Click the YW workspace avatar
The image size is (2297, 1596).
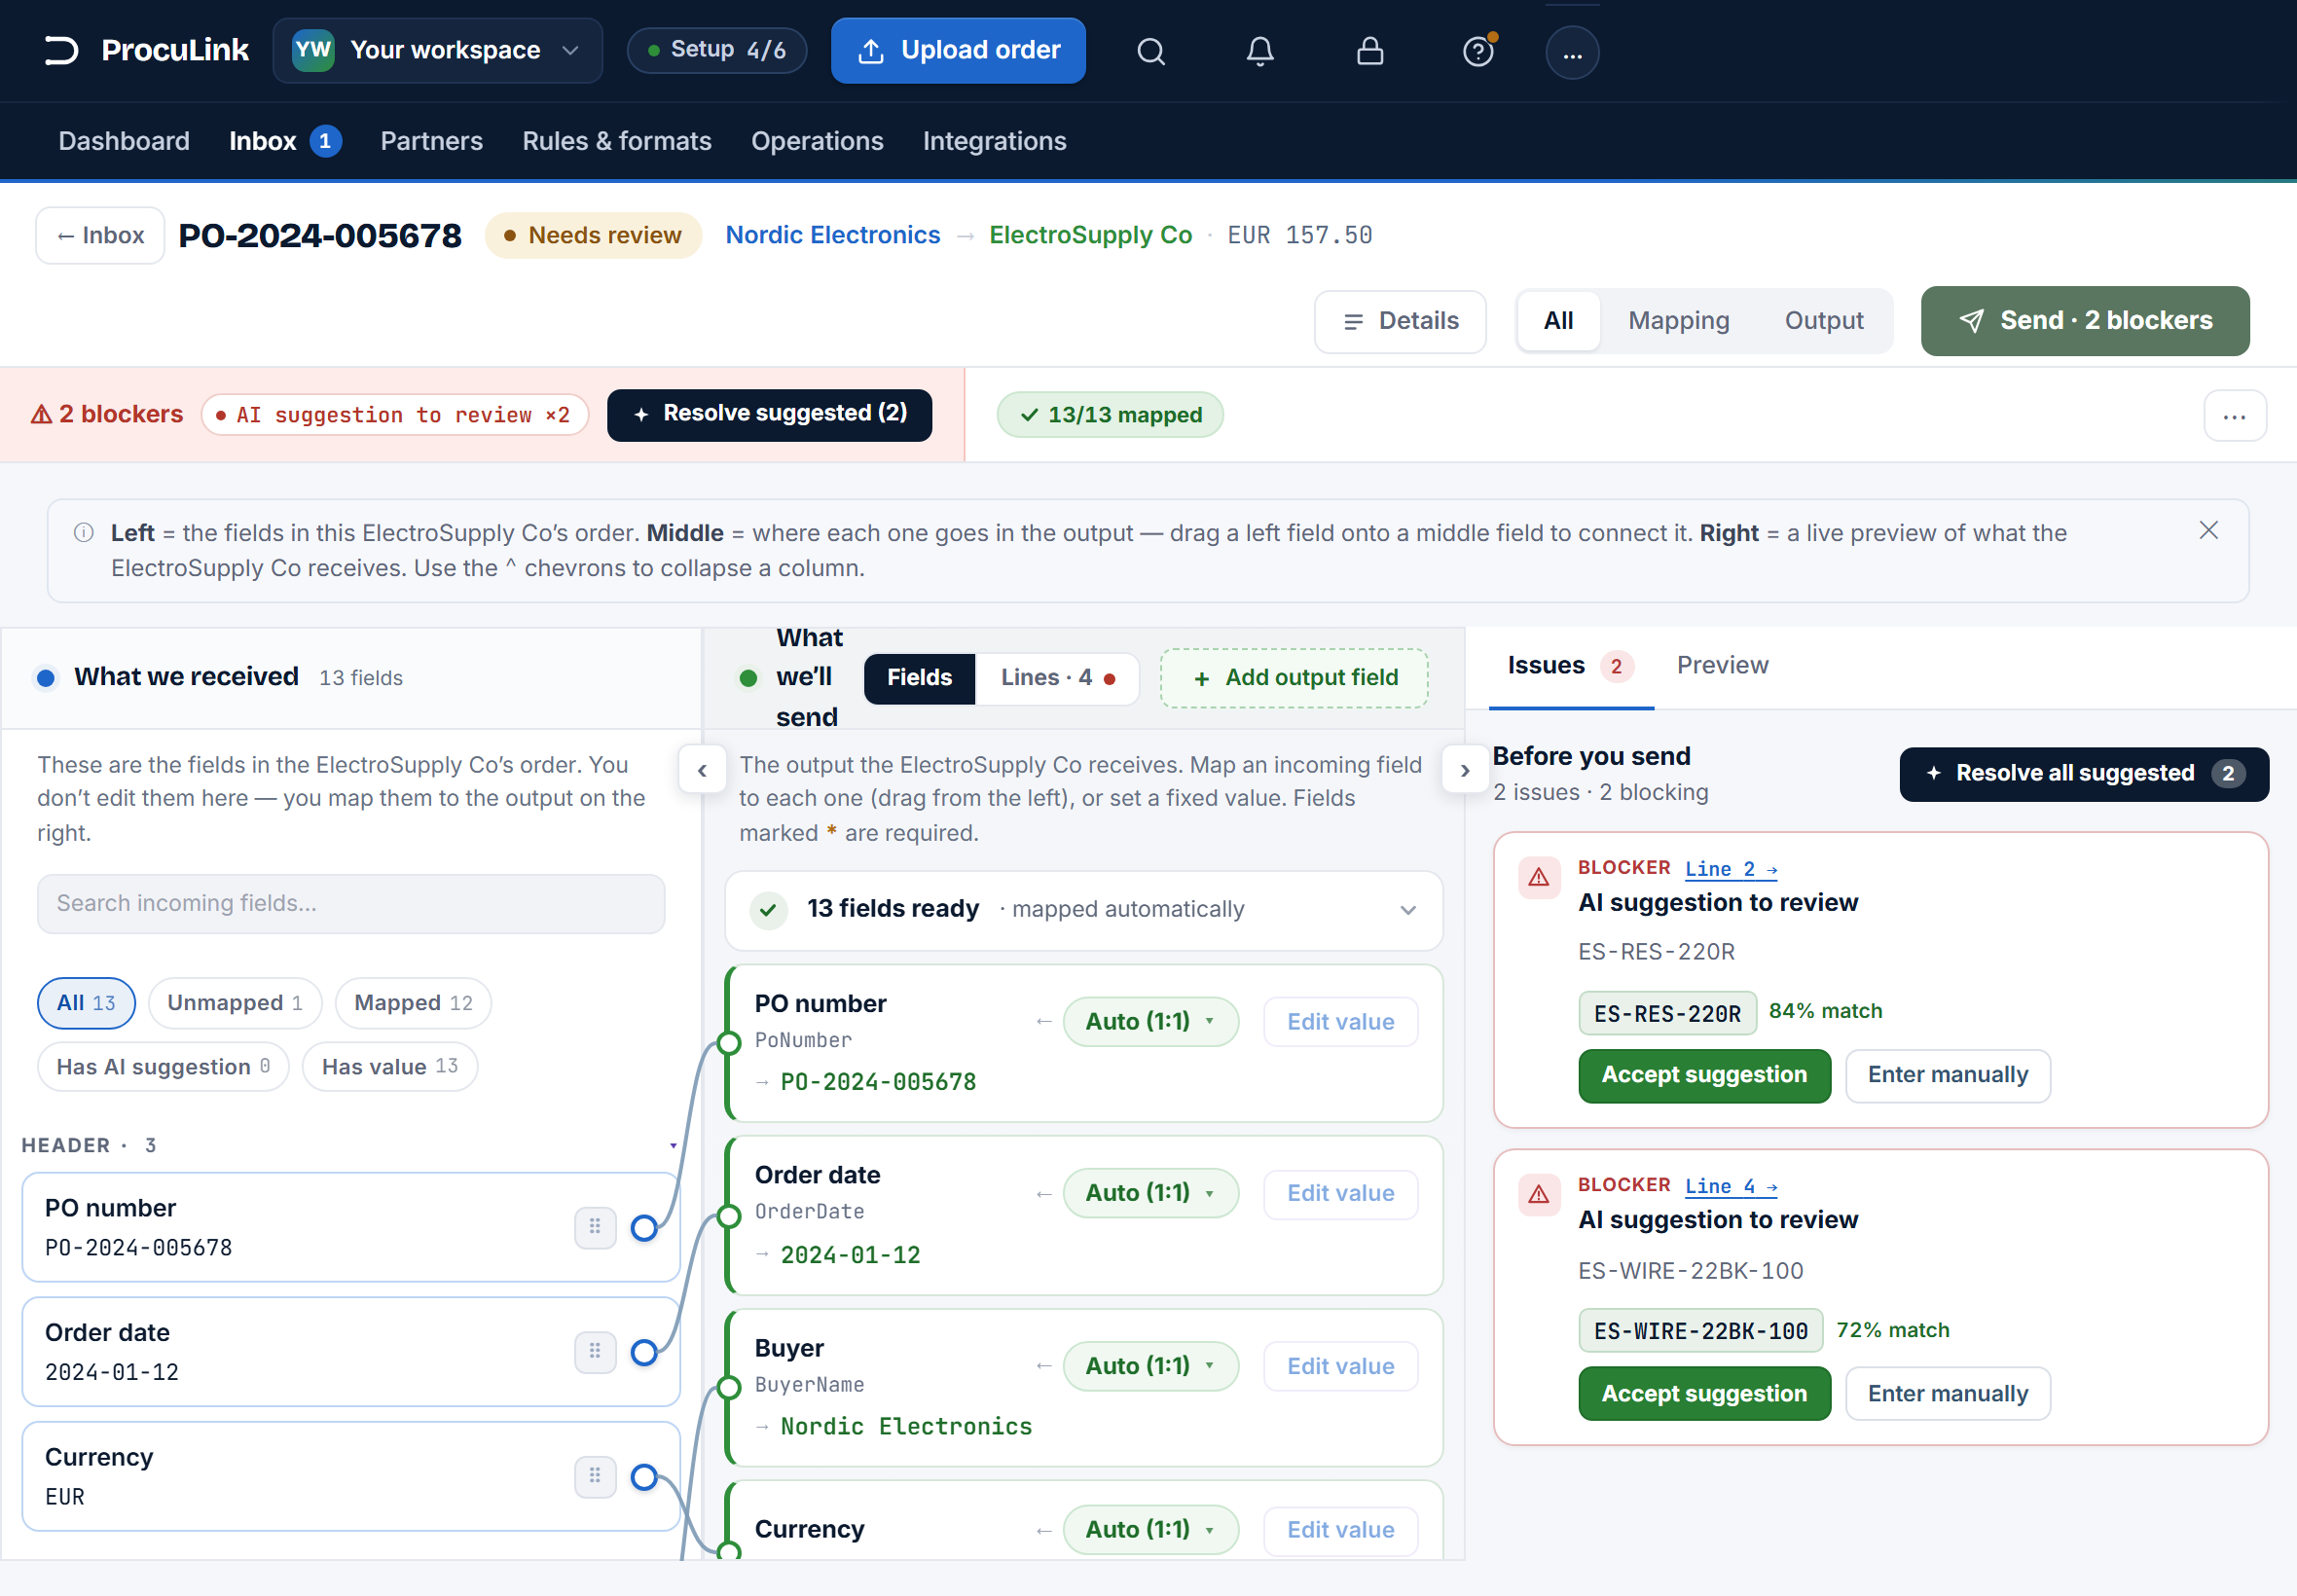pos(313,50)
